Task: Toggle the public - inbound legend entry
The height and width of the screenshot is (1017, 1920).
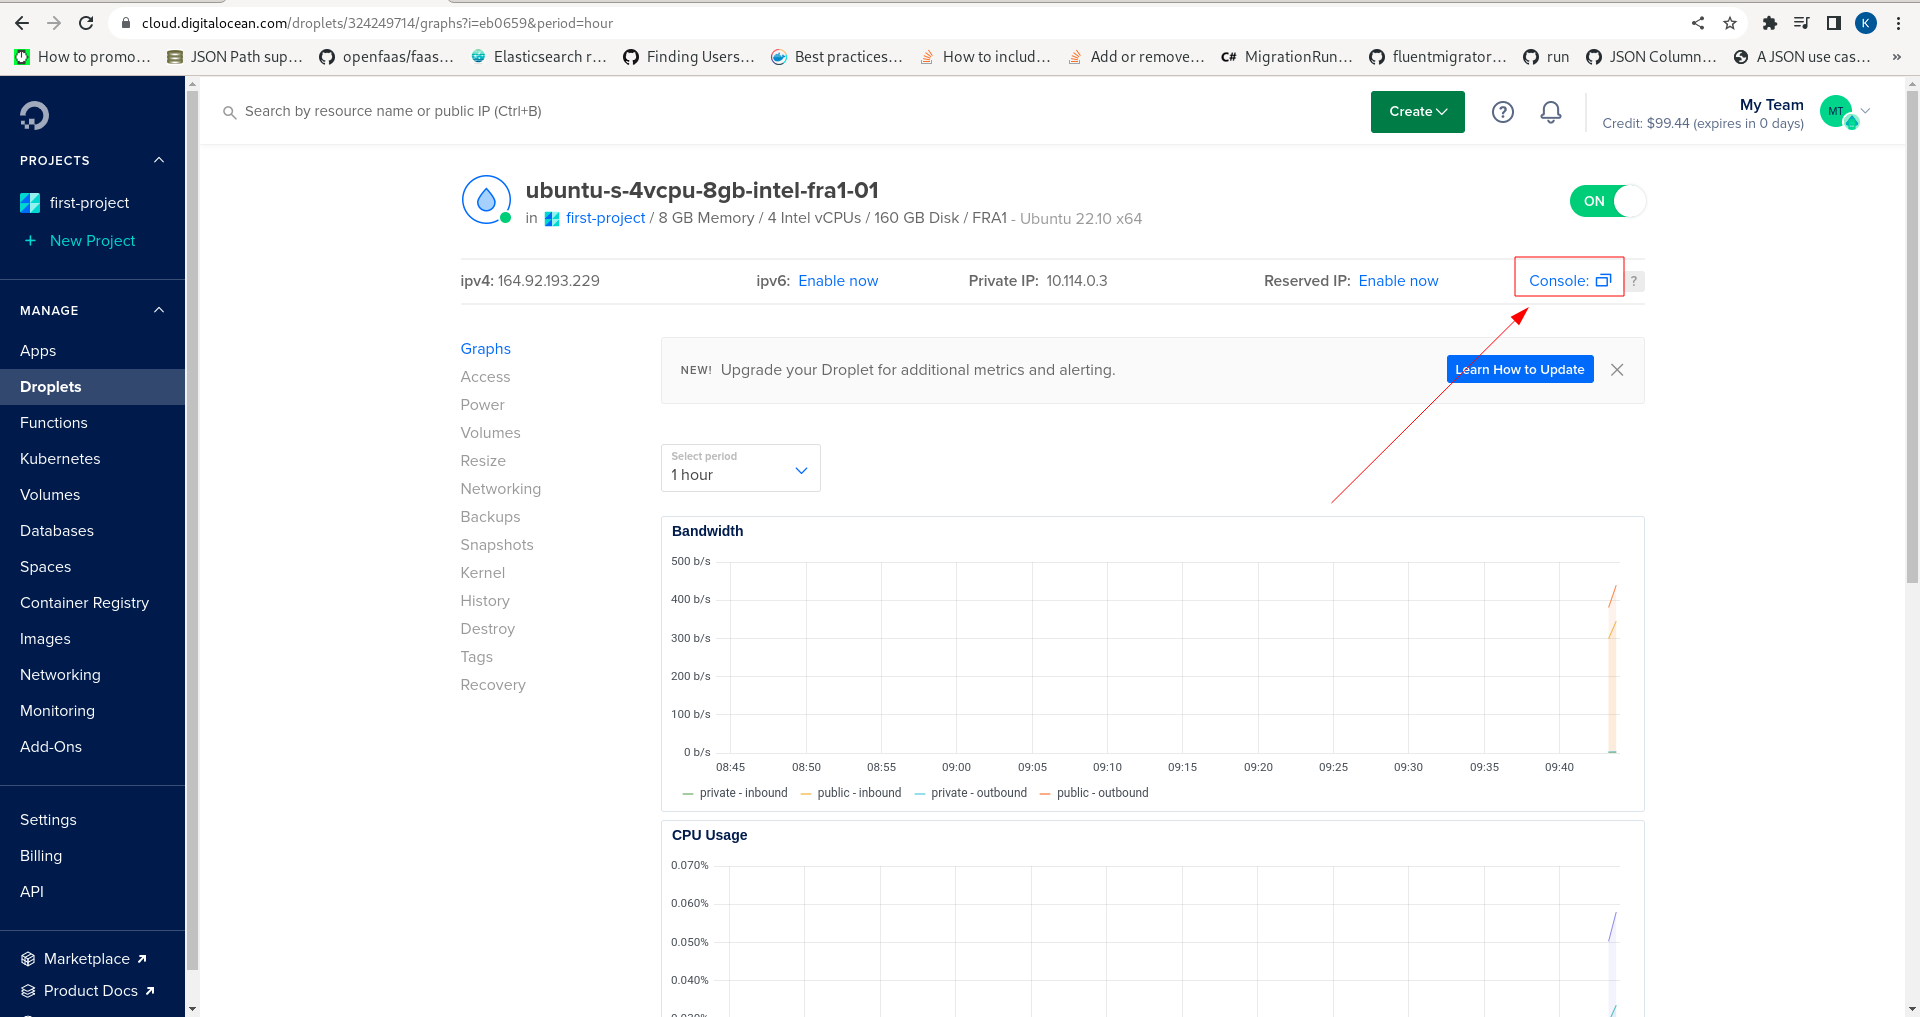Action: pos(851,793)
